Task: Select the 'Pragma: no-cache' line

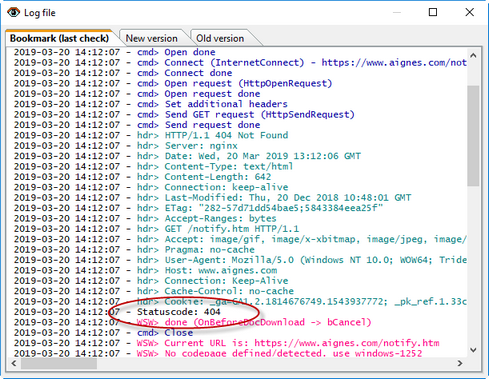Action: pyautogui.click(x=134, y=249)
